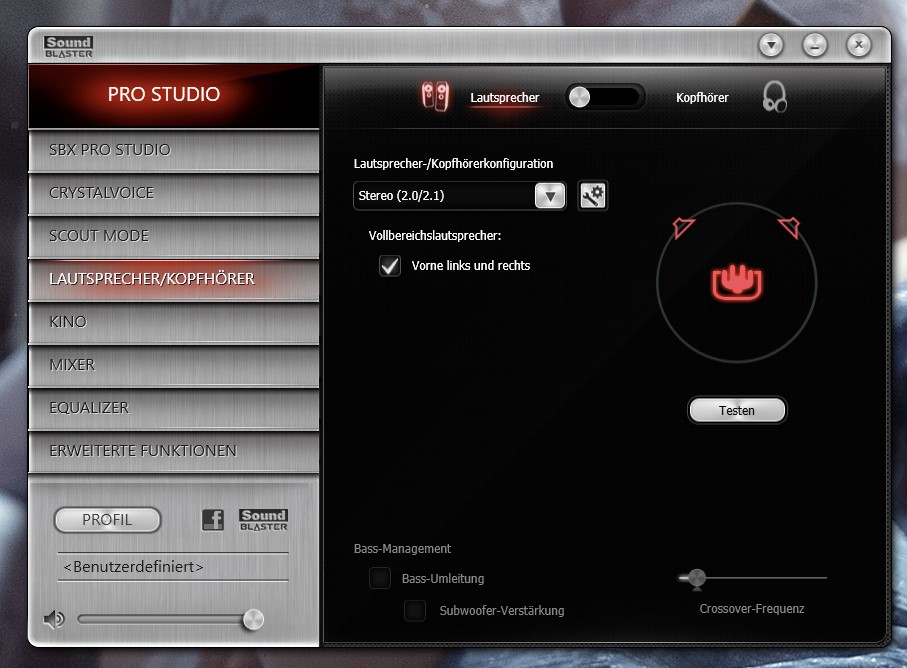Screen dimensions: 907x668
Task: Open the Facebook icon link
Action: [x=213, y=520]
